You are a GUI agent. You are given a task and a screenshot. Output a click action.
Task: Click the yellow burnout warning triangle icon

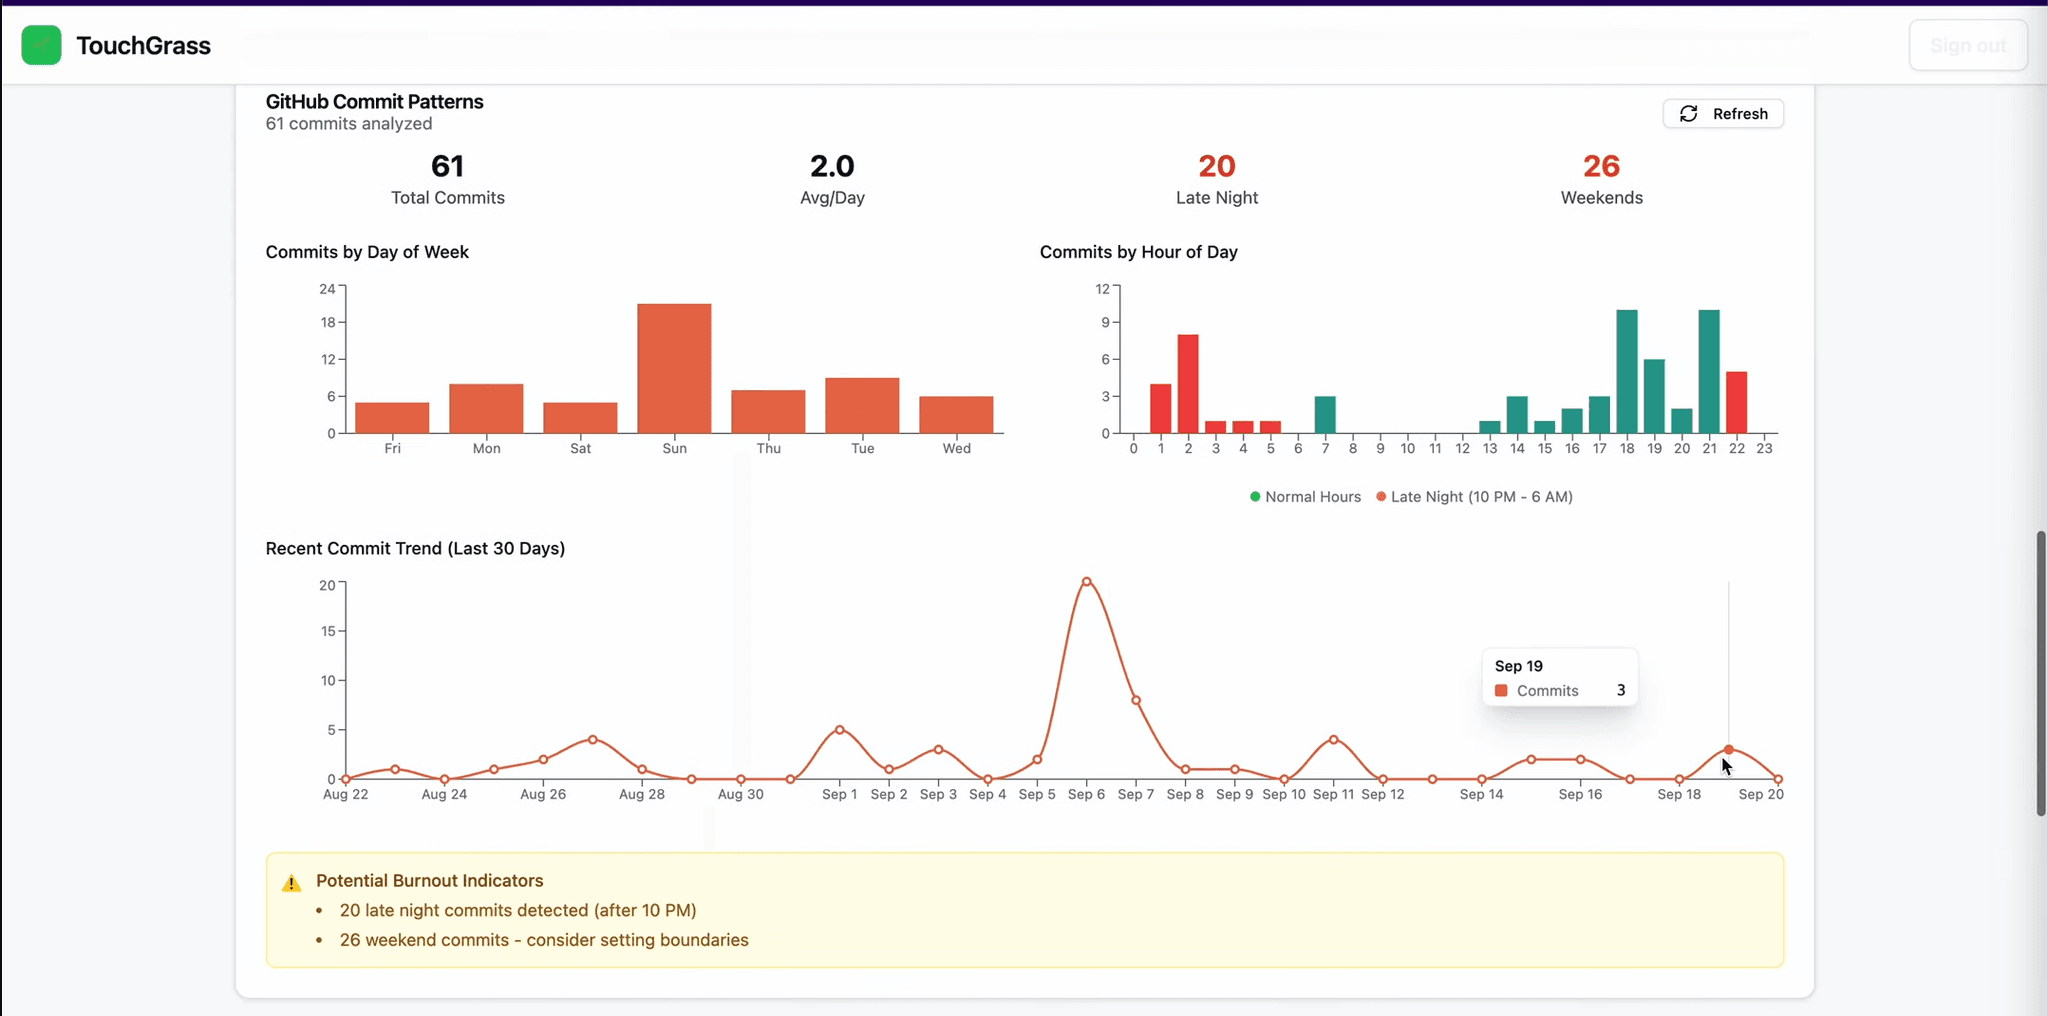point(291,883)
